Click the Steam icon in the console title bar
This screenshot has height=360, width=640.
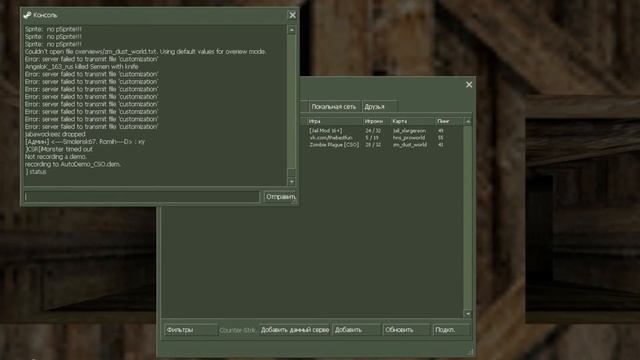[27, 15]
